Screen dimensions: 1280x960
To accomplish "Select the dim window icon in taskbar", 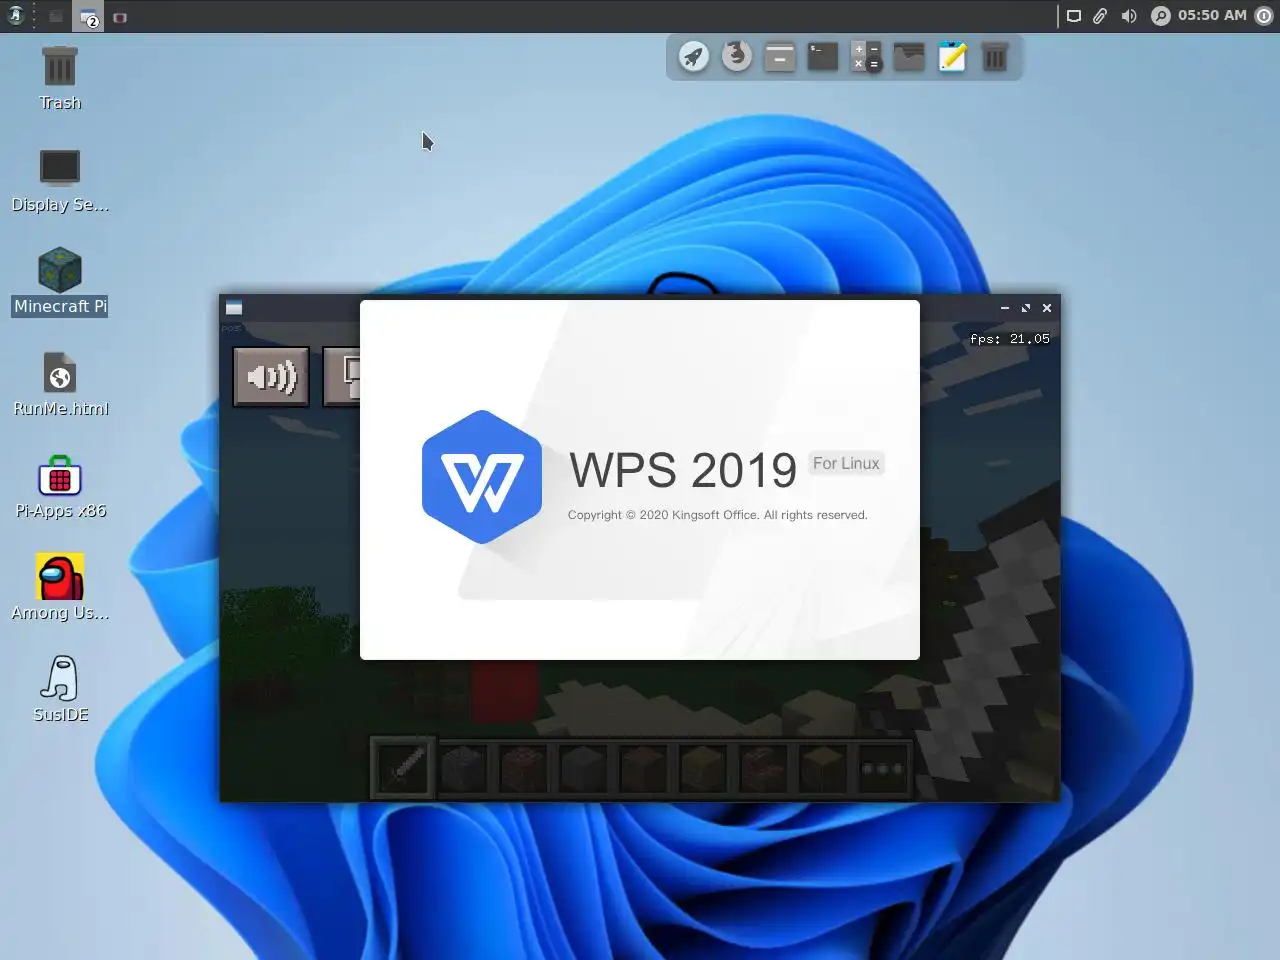I will [56, 17].
